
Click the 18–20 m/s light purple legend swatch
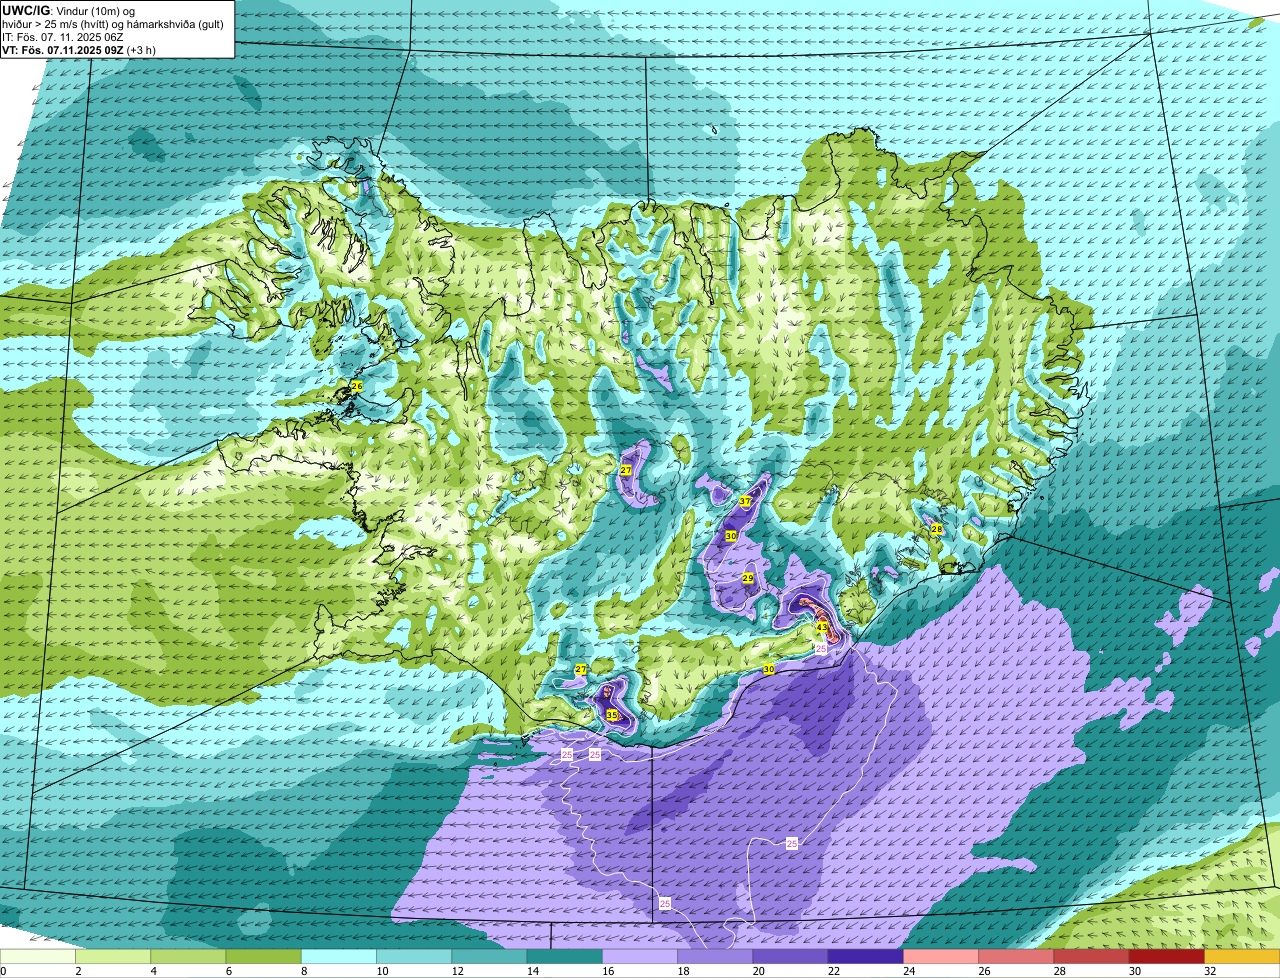point(715,956)
